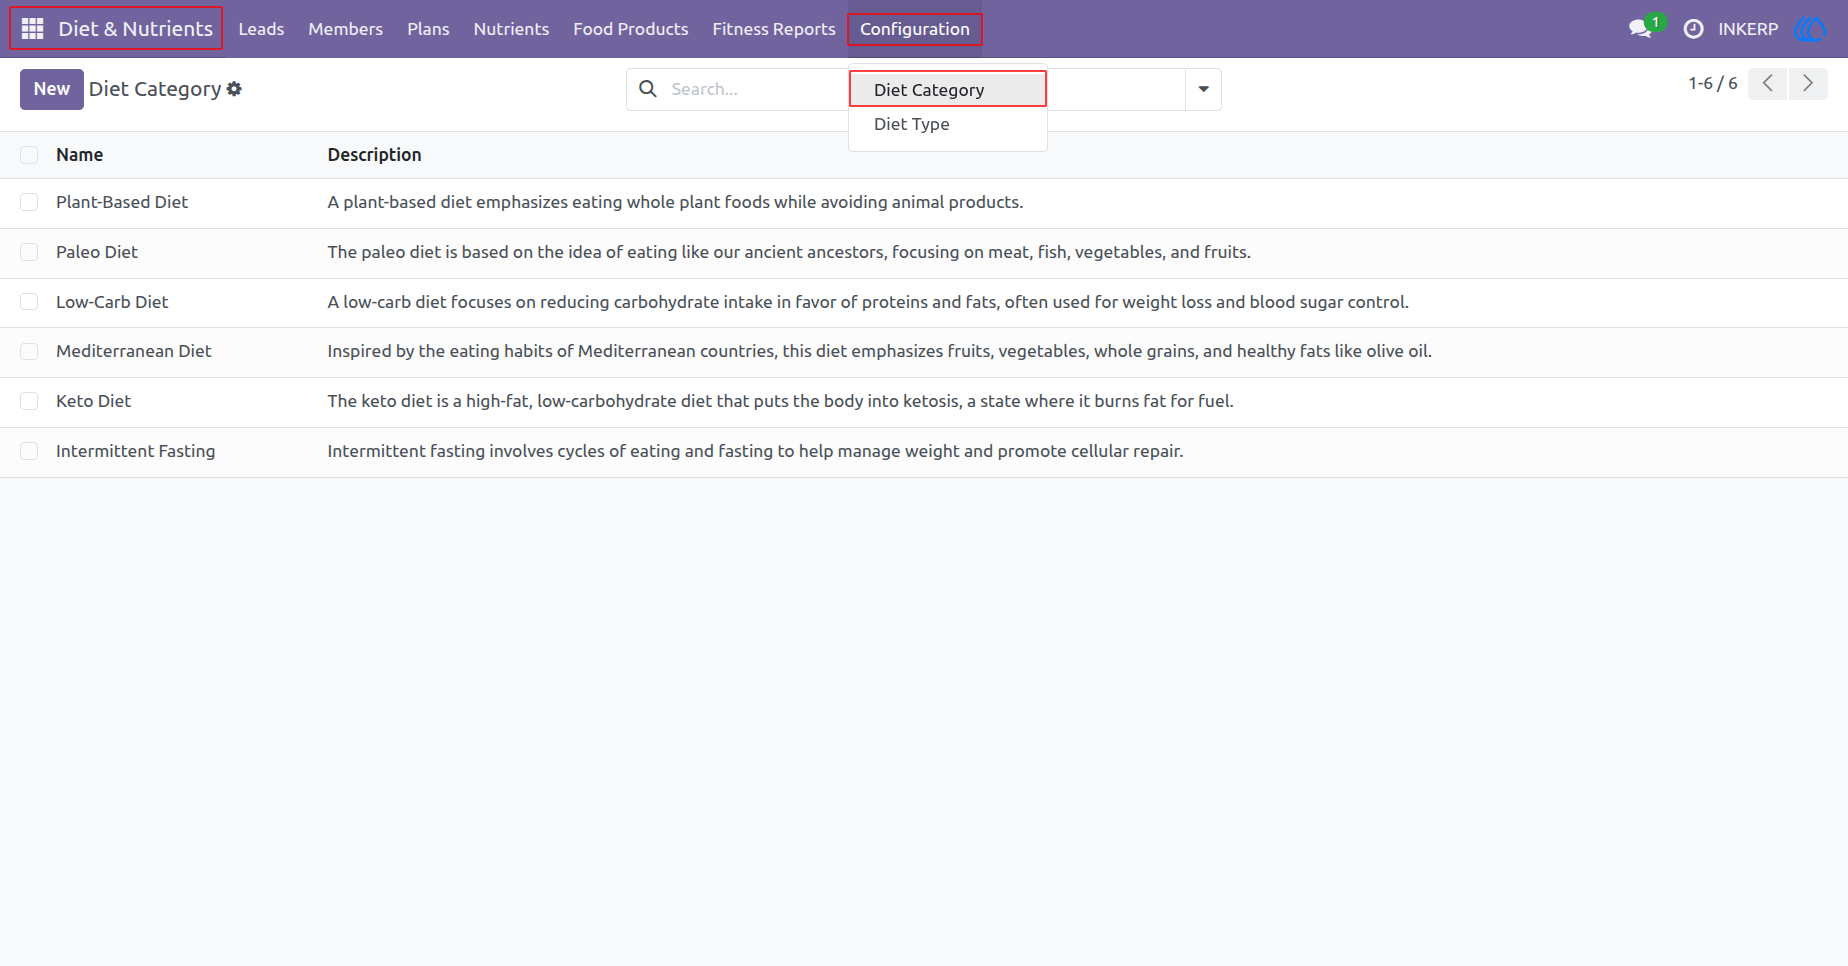Focus the Search input field
The width and height of the screenshot is (1848, 966).
[x=760, y=89]
